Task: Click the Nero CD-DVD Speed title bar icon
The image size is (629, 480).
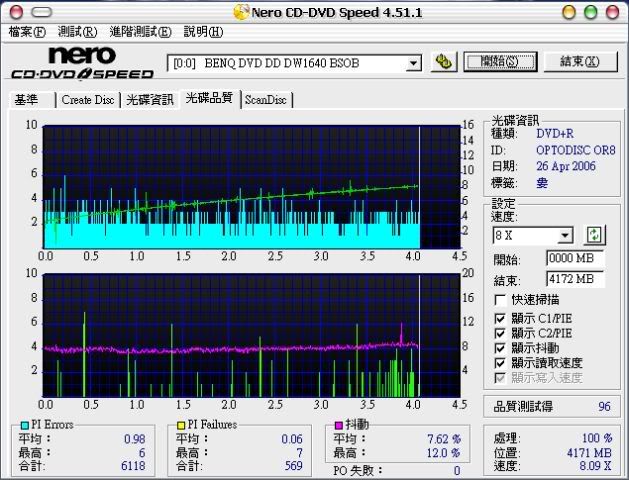Action: point(241,12)
